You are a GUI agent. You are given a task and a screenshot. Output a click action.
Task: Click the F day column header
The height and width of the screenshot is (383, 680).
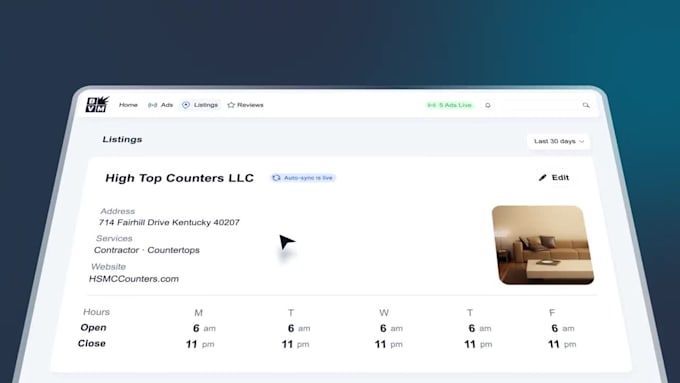(552, 313)
